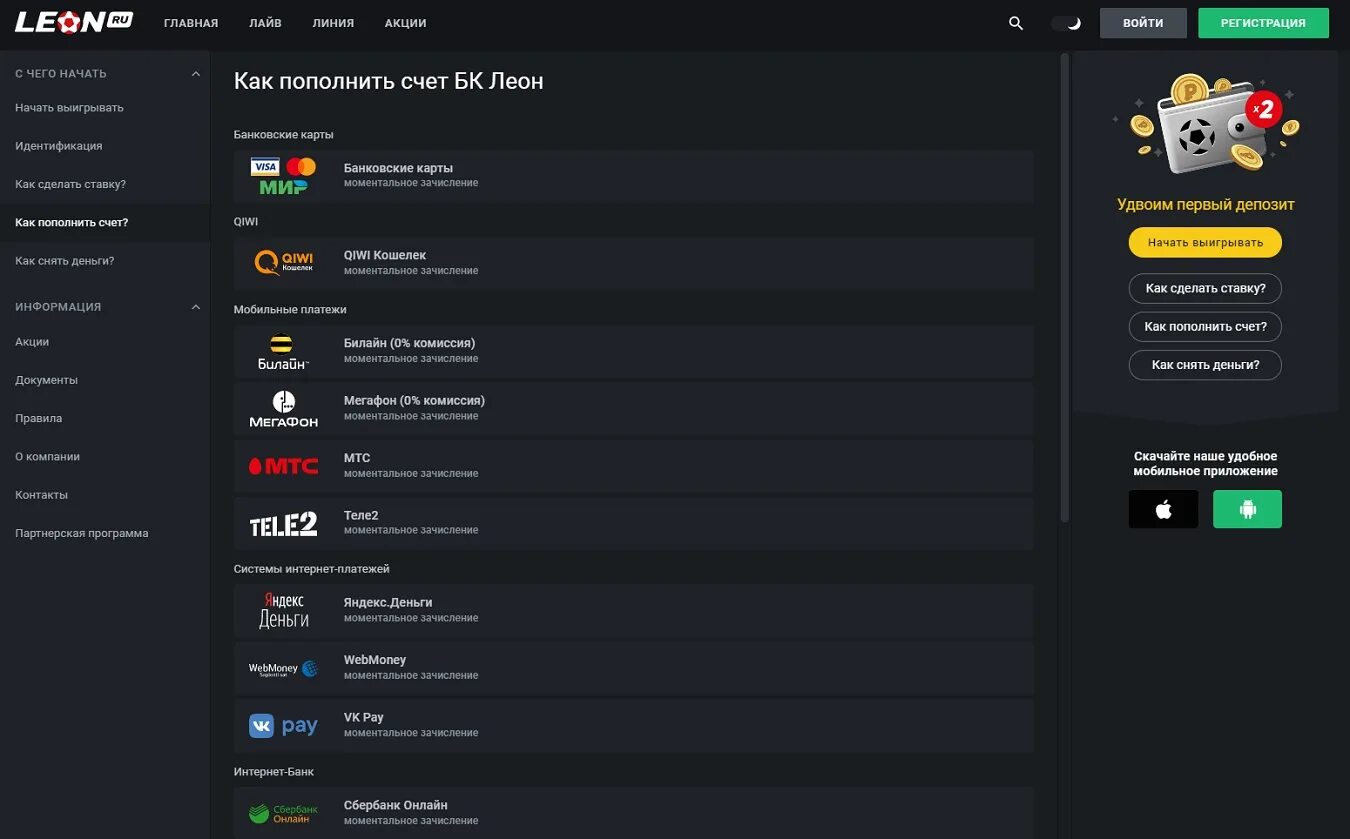
Task: Open the ГЛАВНАЯ menu item
Action: (191, 23)
